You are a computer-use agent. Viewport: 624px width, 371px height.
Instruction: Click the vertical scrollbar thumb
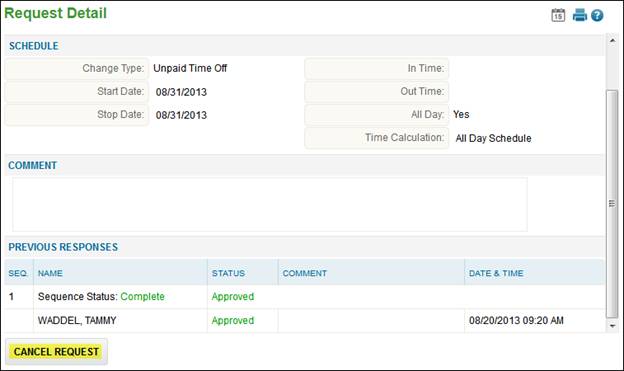(x=612, y=204)
